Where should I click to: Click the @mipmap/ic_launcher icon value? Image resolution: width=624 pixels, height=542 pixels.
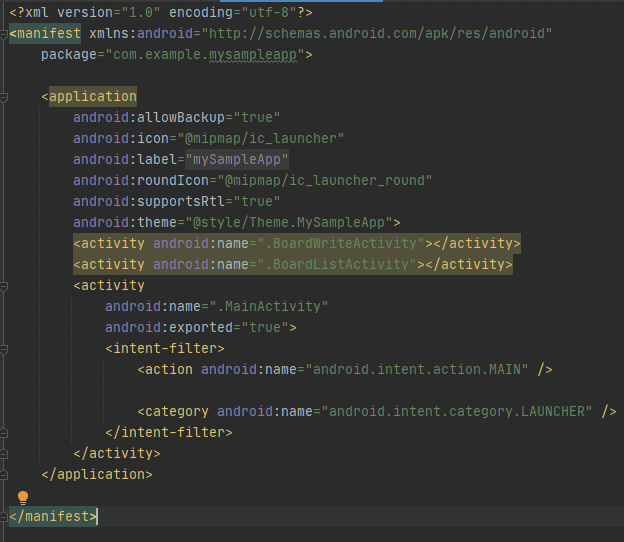[261, 138]
